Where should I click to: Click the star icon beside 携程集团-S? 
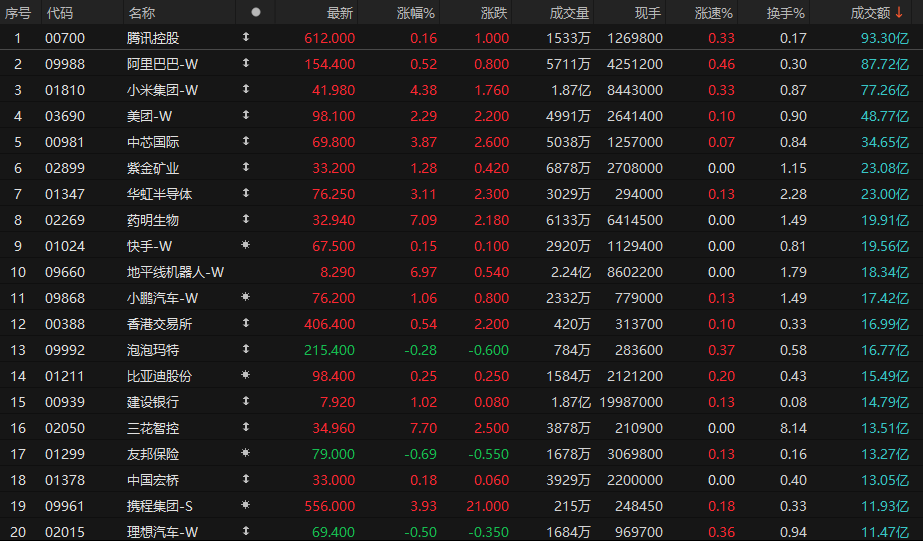[x=246, y=505]
